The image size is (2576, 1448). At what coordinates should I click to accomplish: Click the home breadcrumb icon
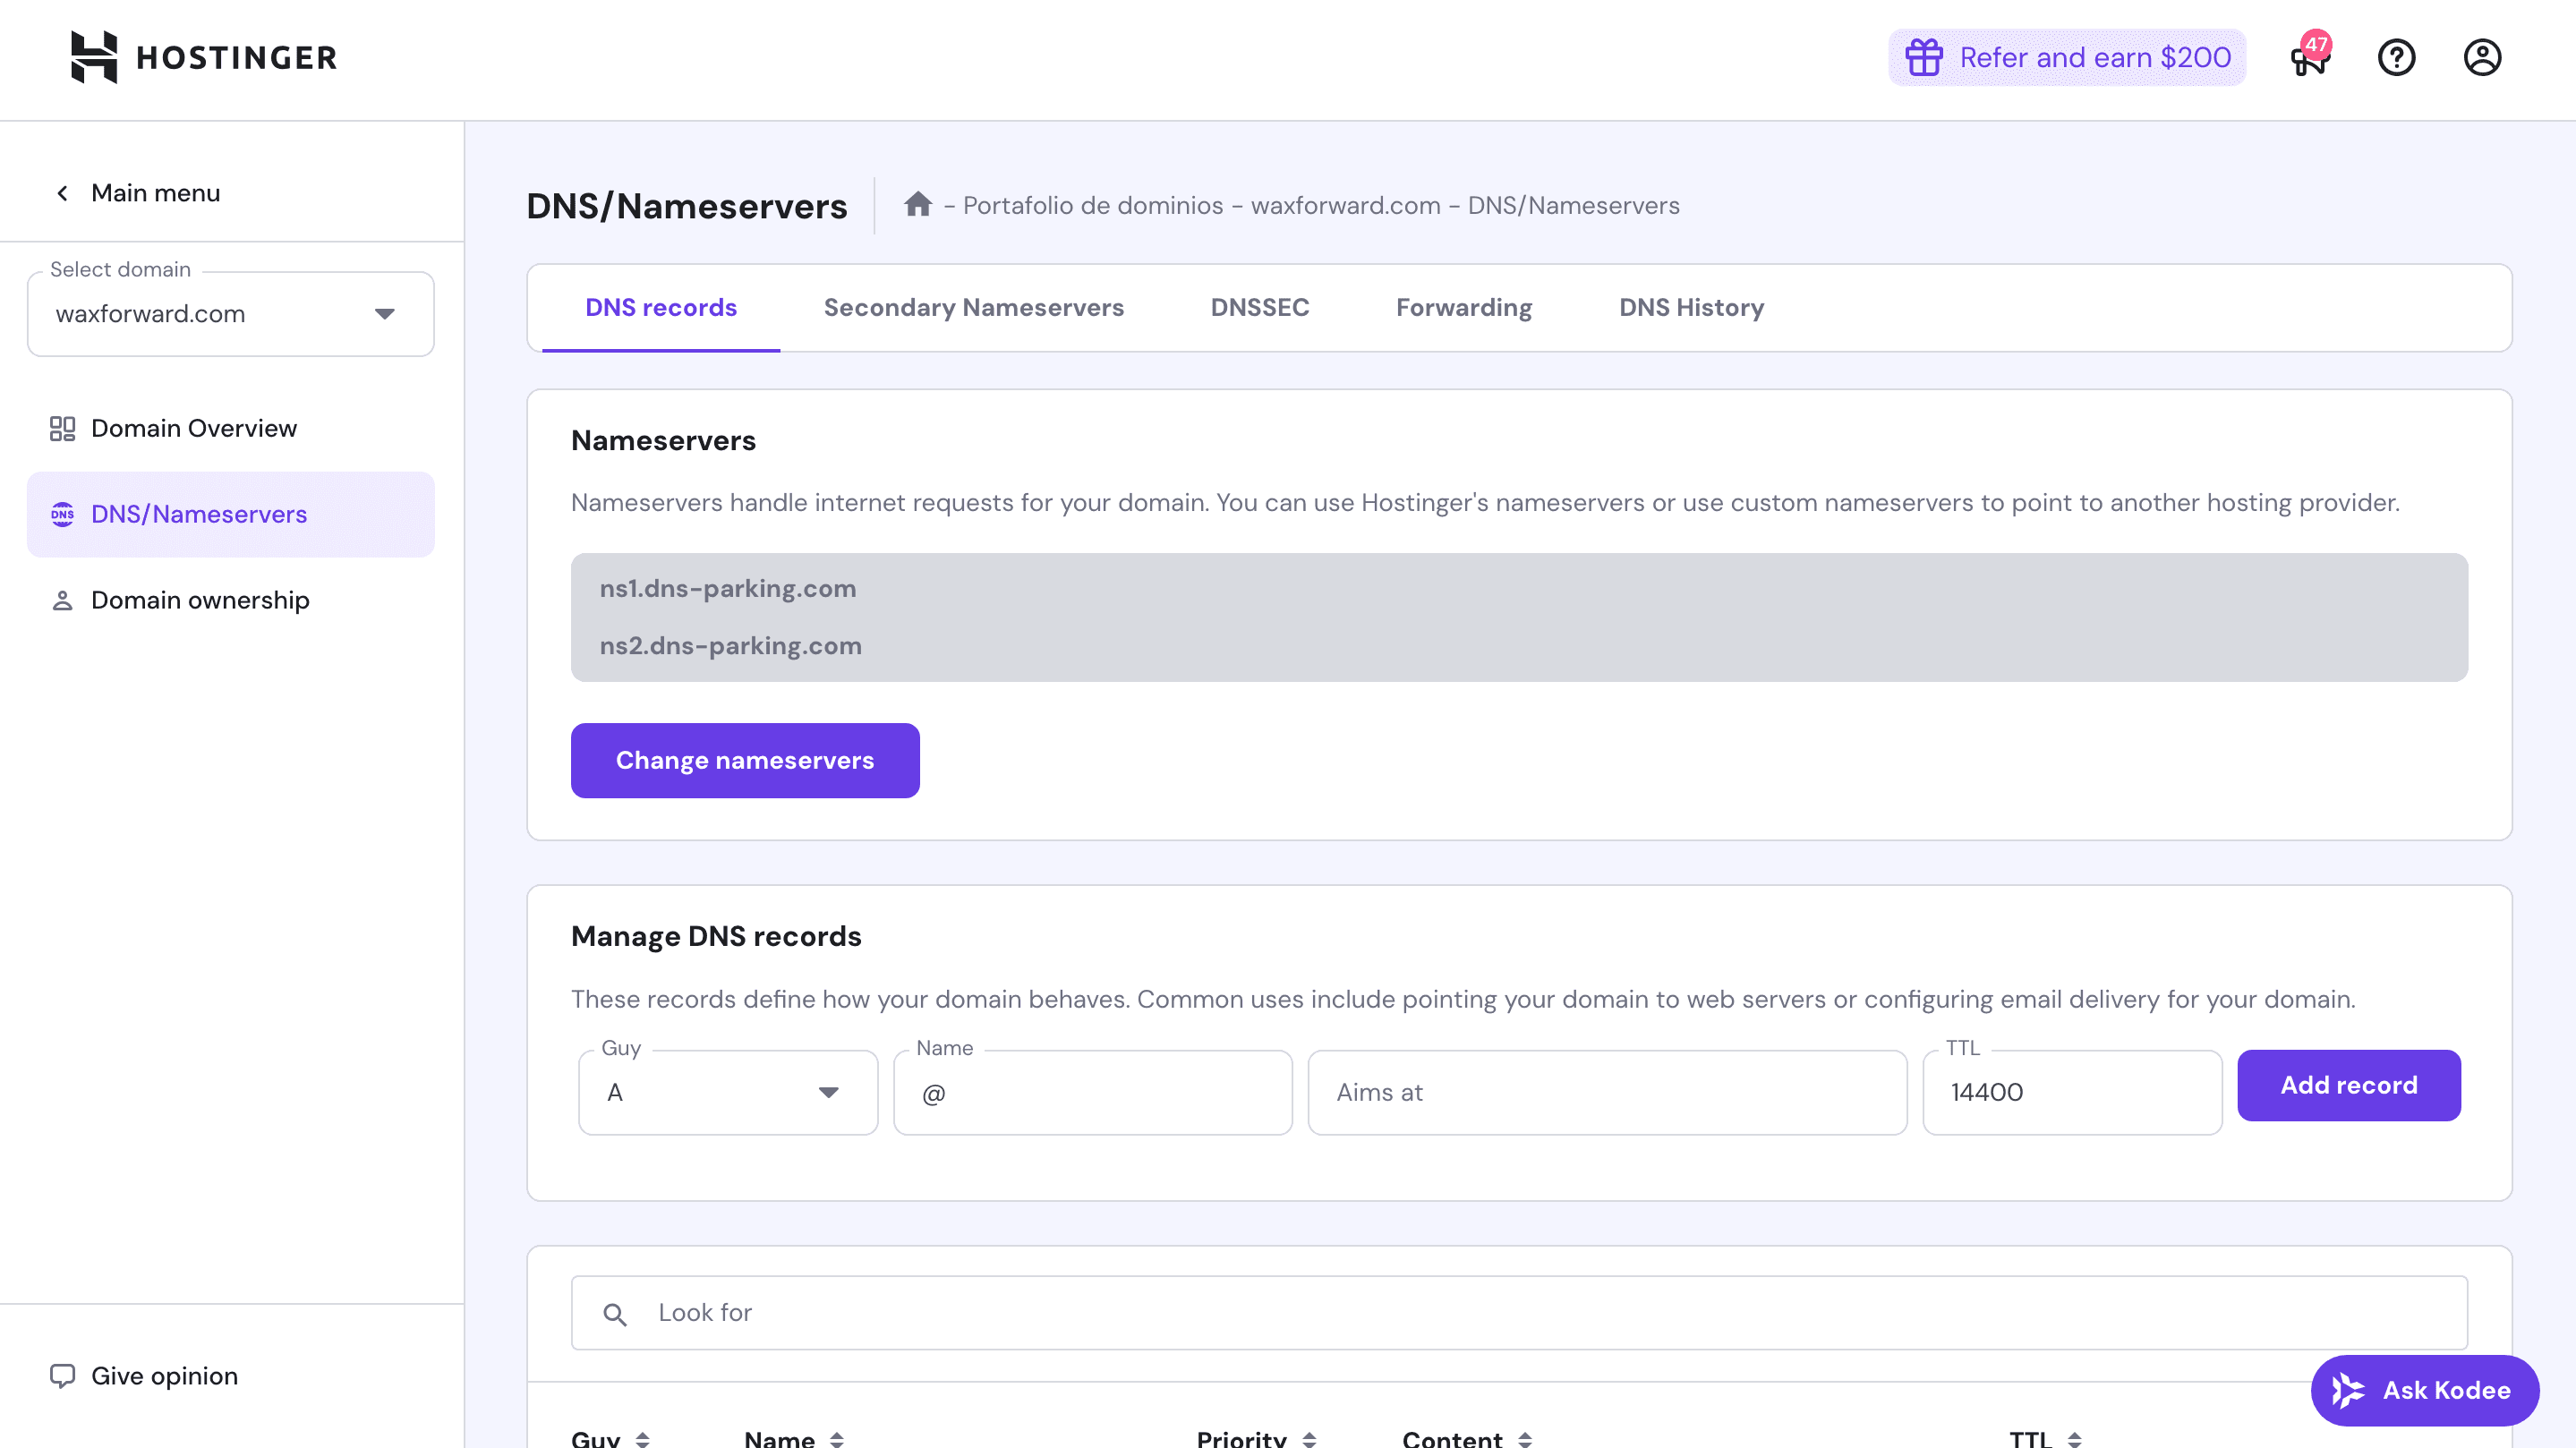tap(917, 205)
